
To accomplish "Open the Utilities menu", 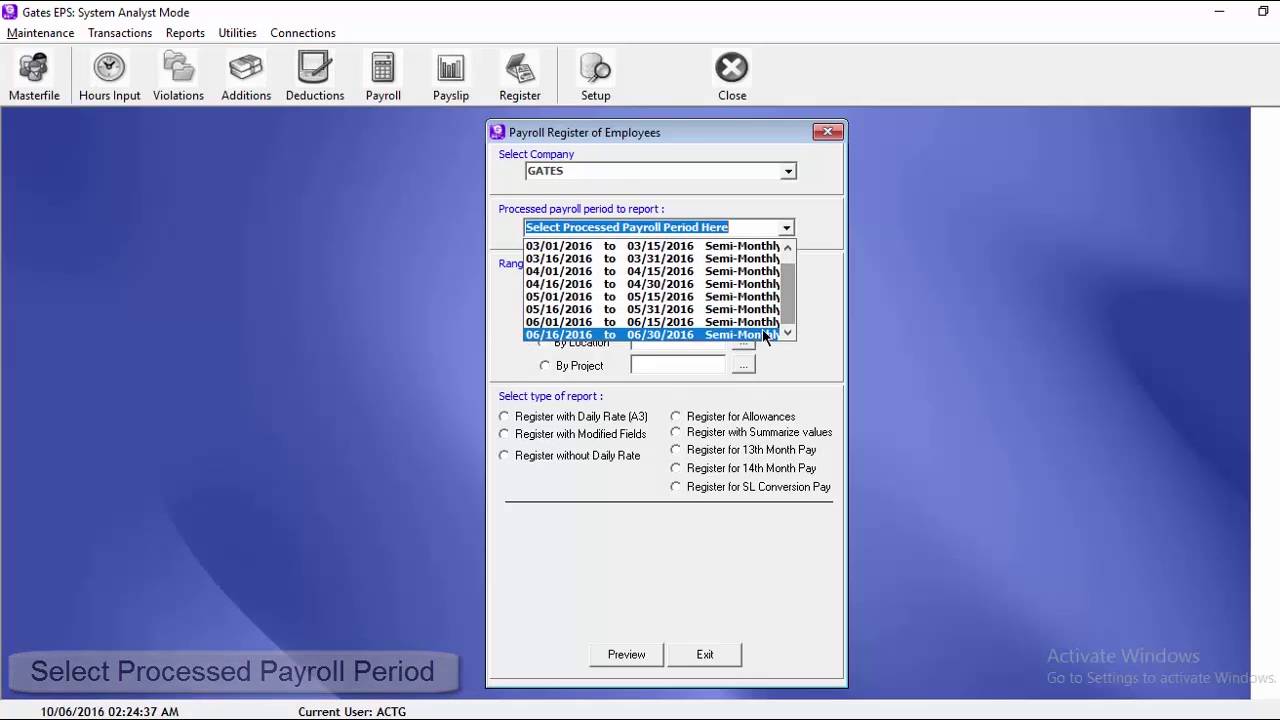I will point(237,33).
